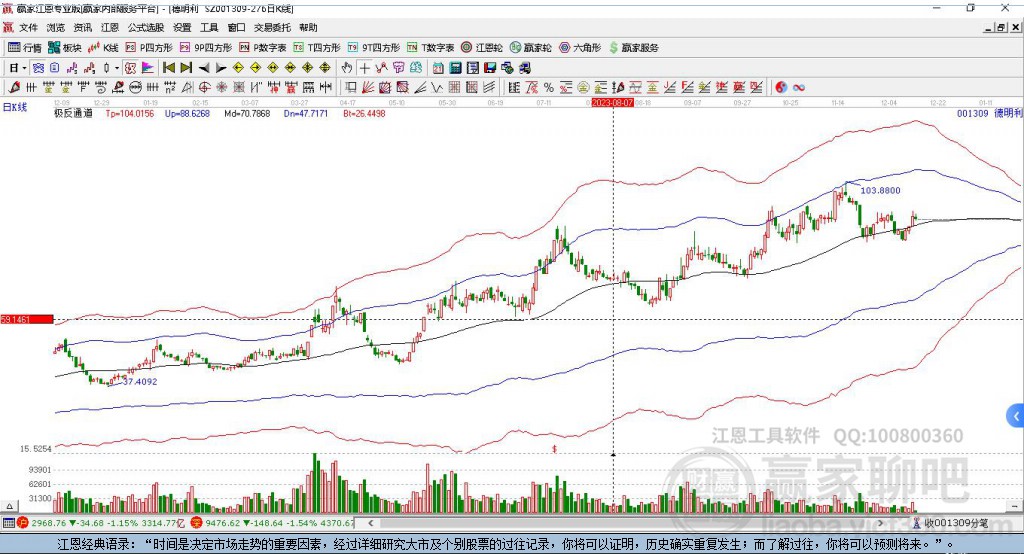This screenshot has width=1024, height=554.
Task: Open the calendar icon showing 21
Action: 438,68
